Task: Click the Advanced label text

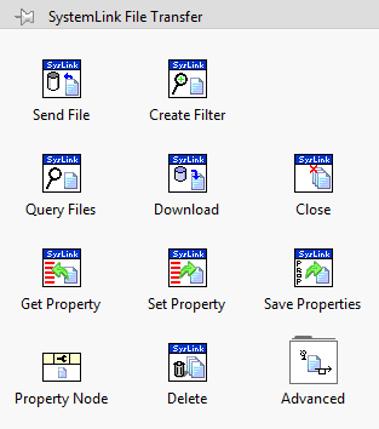Action: tap(313, 399)
